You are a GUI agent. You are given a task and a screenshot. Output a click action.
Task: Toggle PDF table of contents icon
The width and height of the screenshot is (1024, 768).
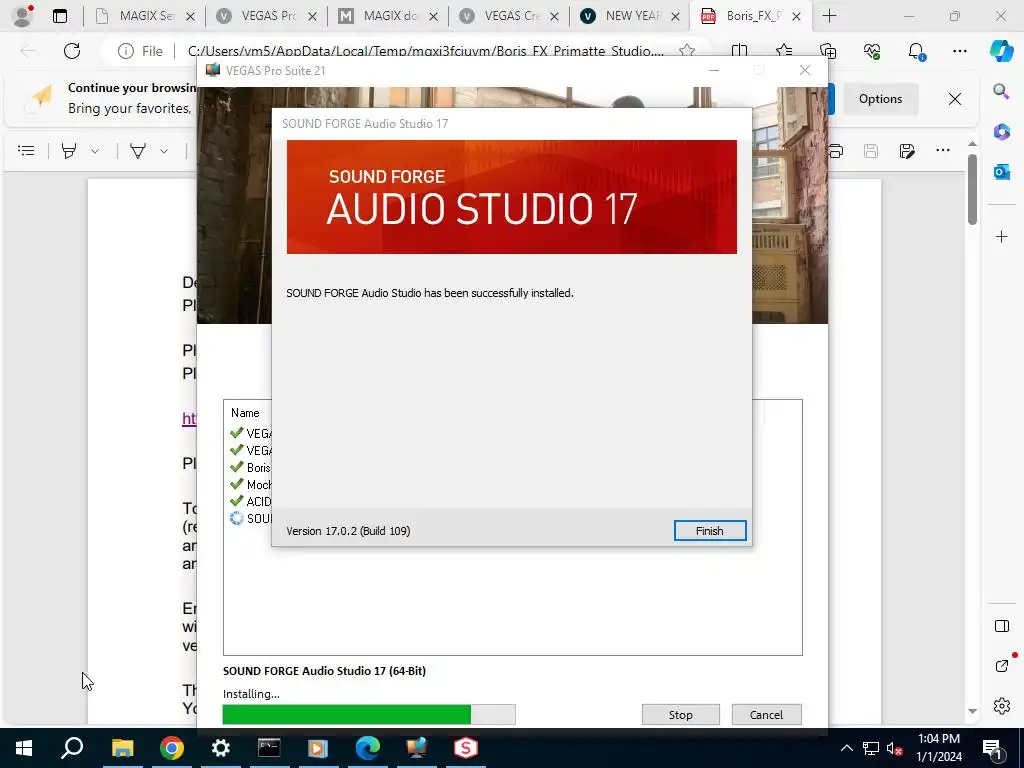(26, 151)
